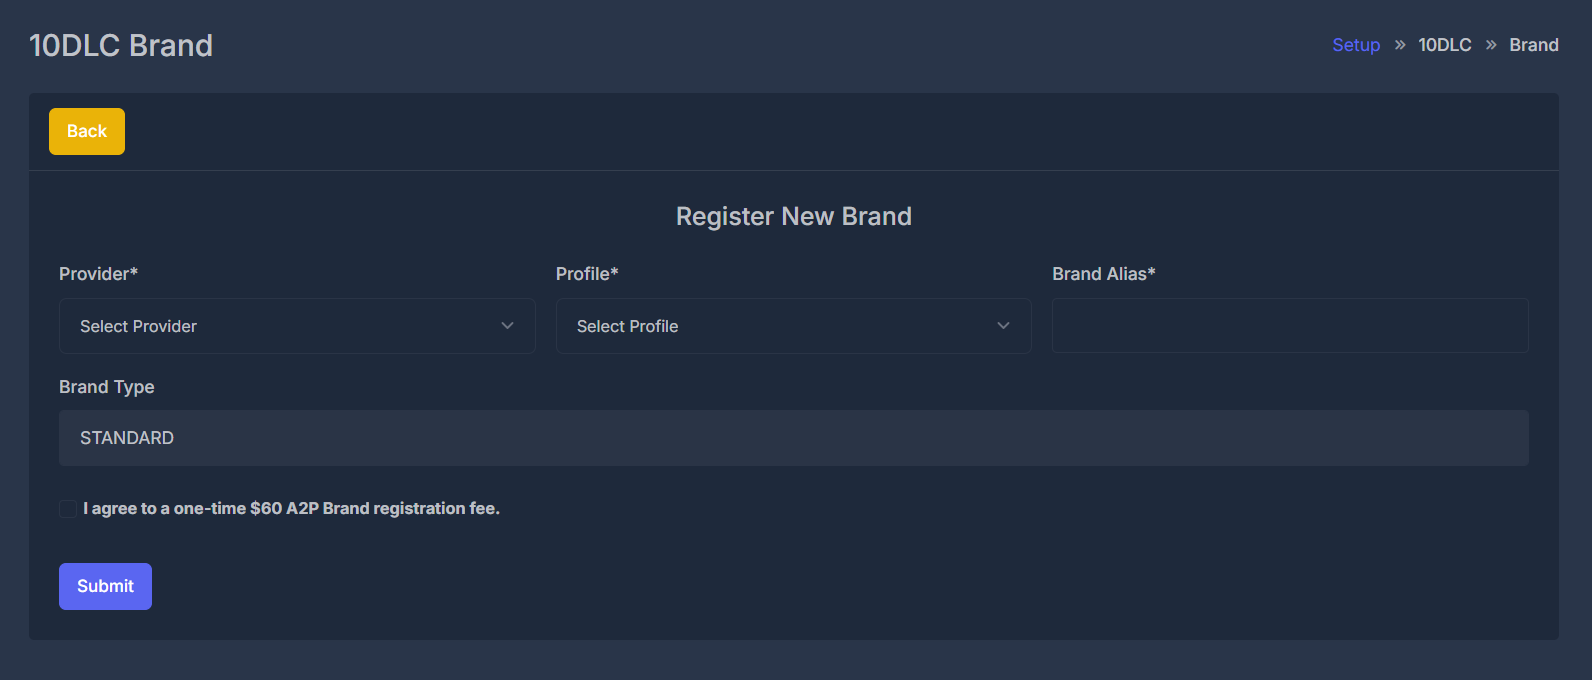Screen dimensions: 1592x680
Task: Focus the Brand Alias input field
Action: [1289, 325]
